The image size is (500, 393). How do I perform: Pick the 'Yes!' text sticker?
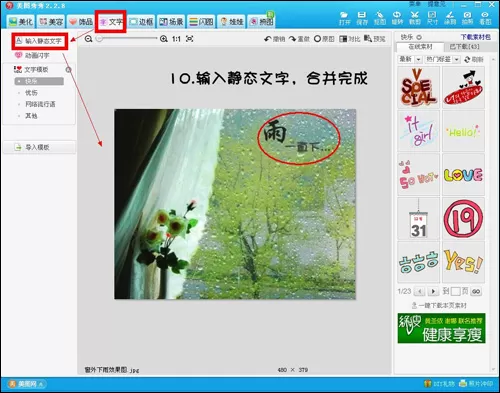coord(463,262)
